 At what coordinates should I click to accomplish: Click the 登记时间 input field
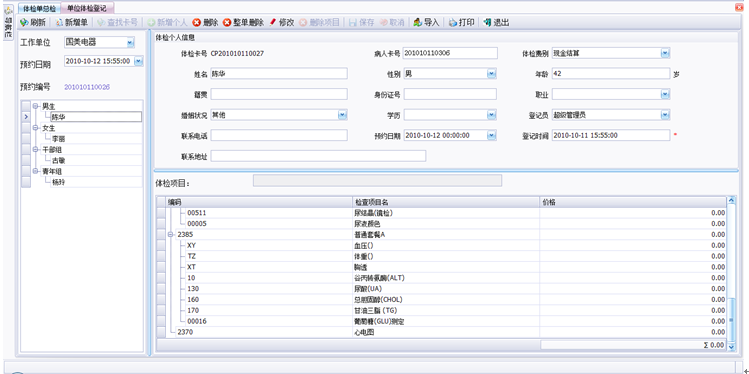(611, 135)
